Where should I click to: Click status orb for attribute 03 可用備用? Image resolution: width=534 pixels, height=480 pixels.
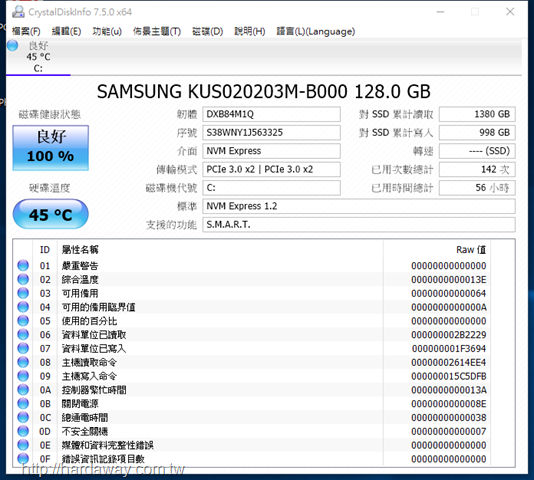23,293
